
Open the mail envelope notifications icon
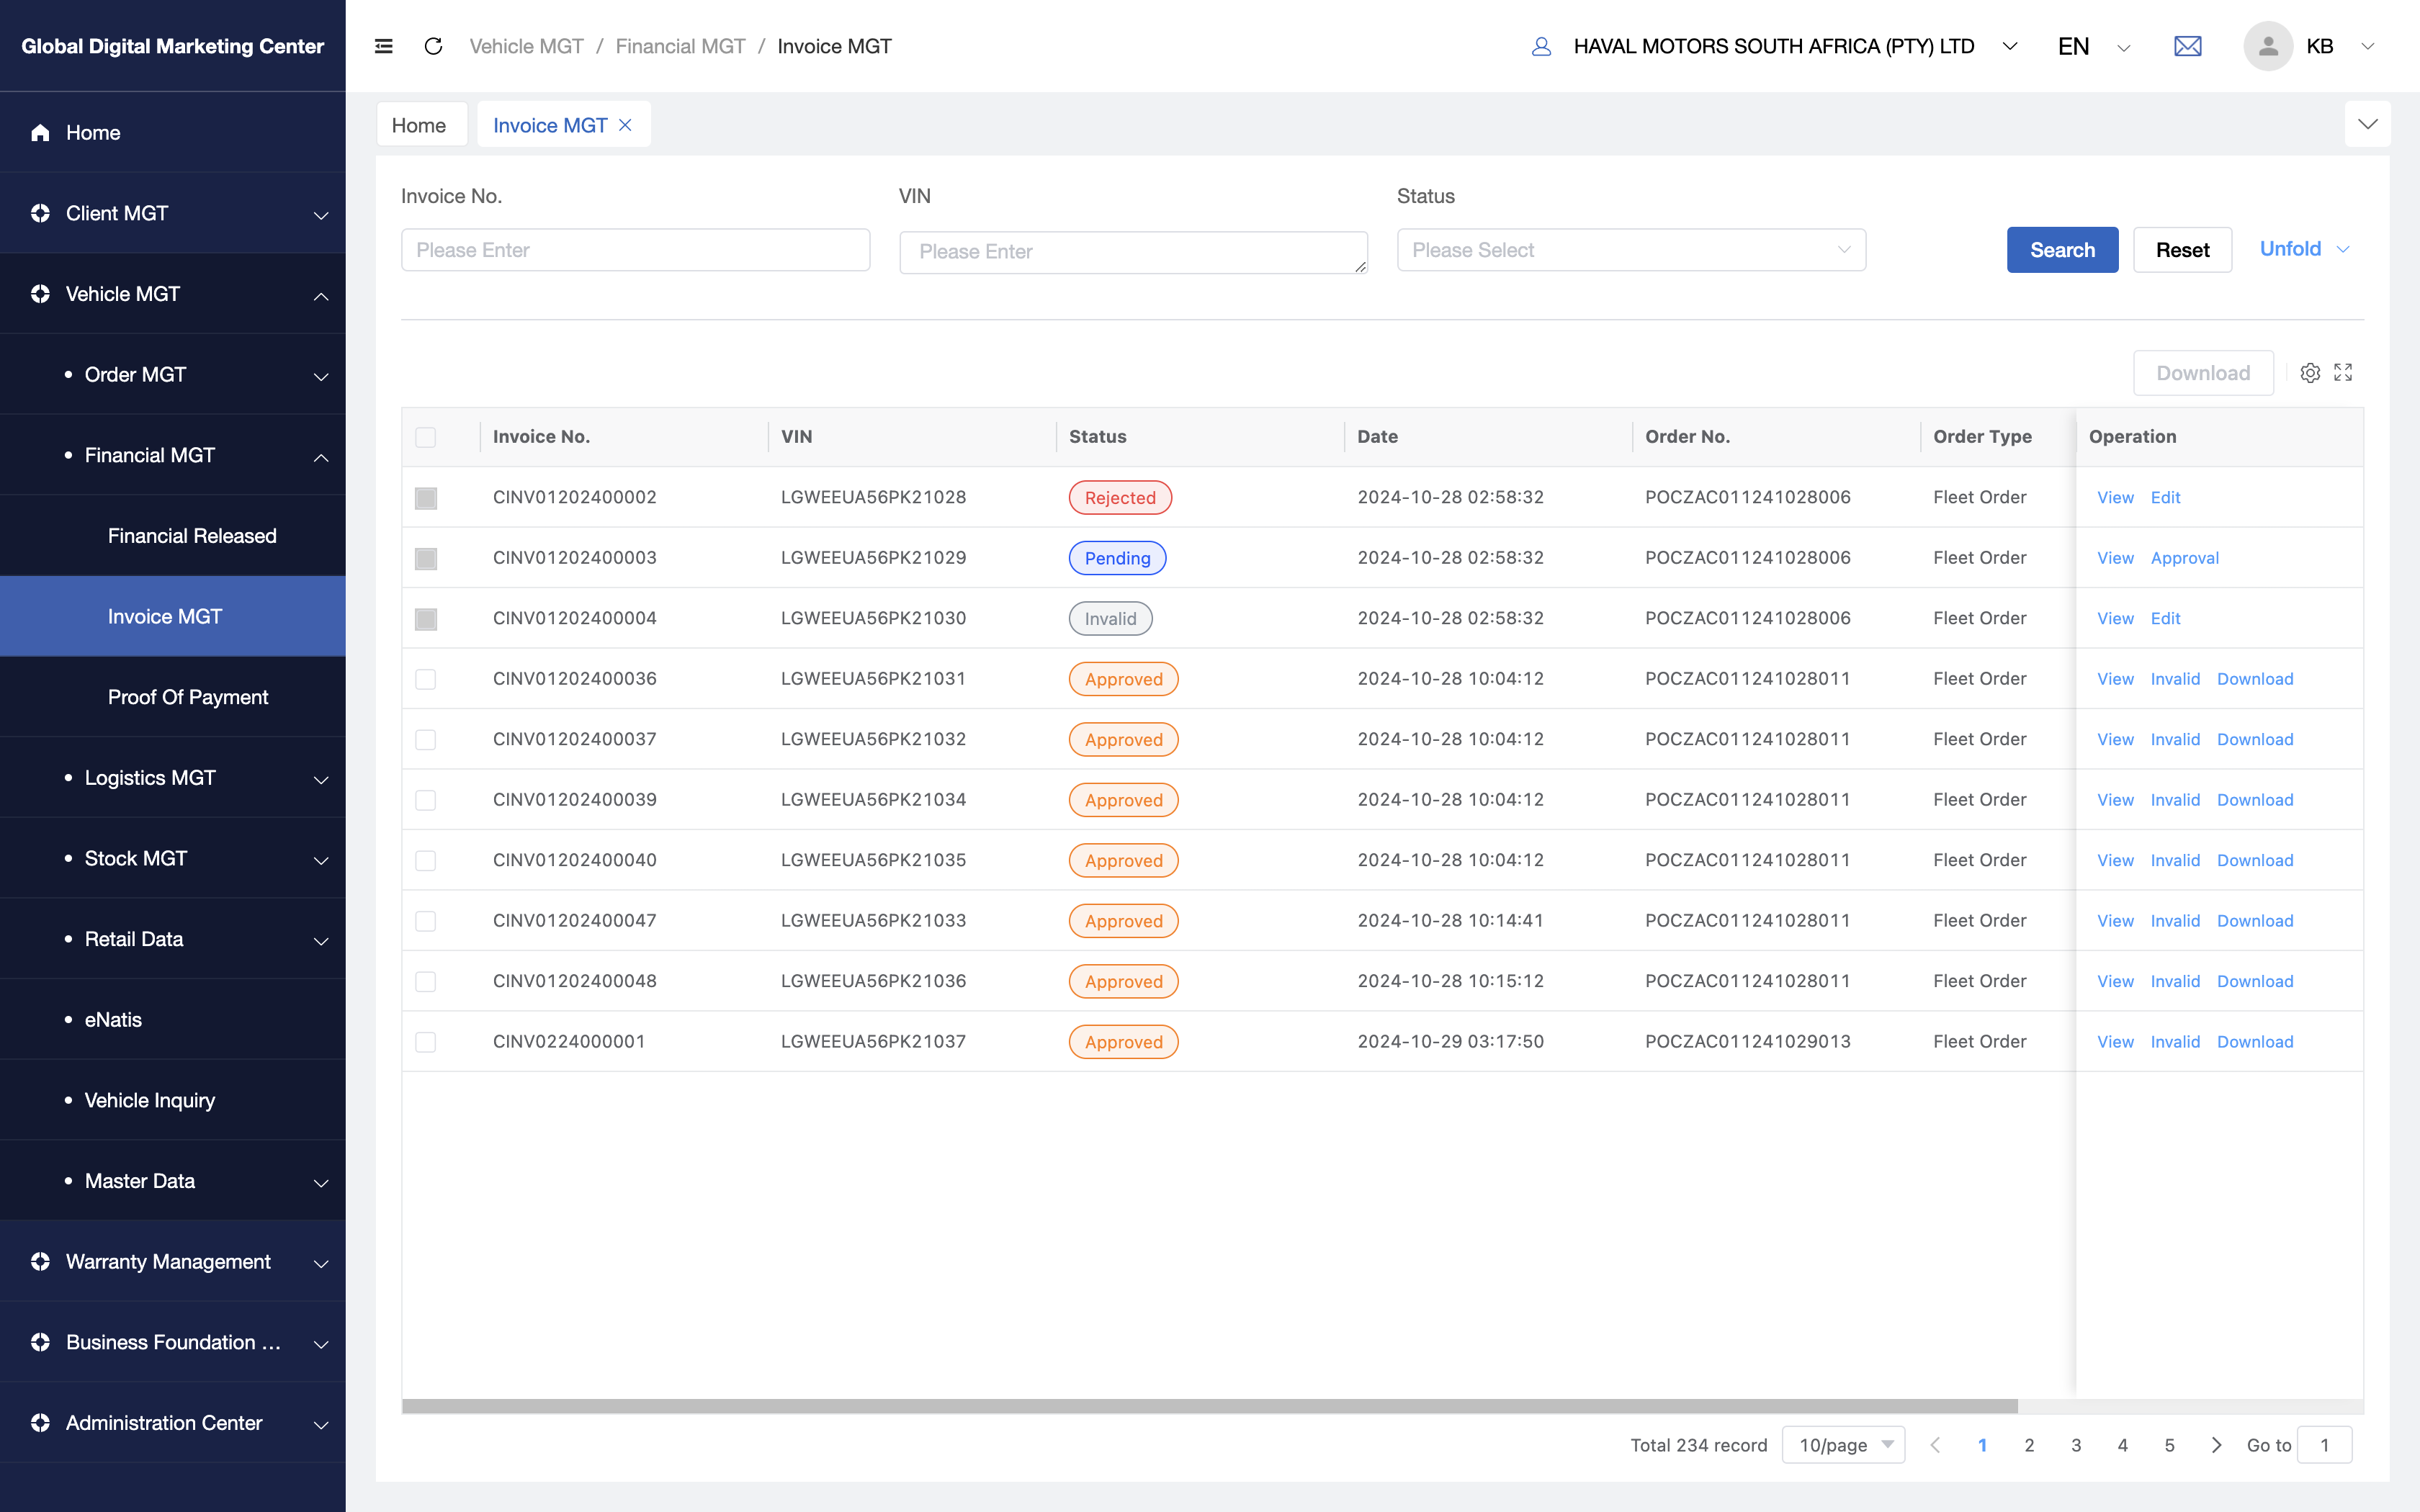click(2188, 46)
